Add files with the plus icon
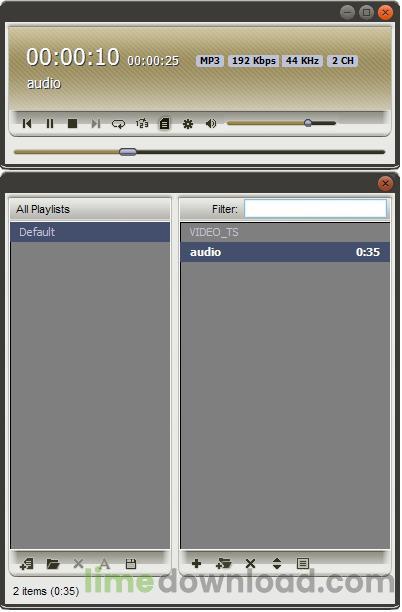The width and height of the screenshot is (402, 612). pos(197,563)
